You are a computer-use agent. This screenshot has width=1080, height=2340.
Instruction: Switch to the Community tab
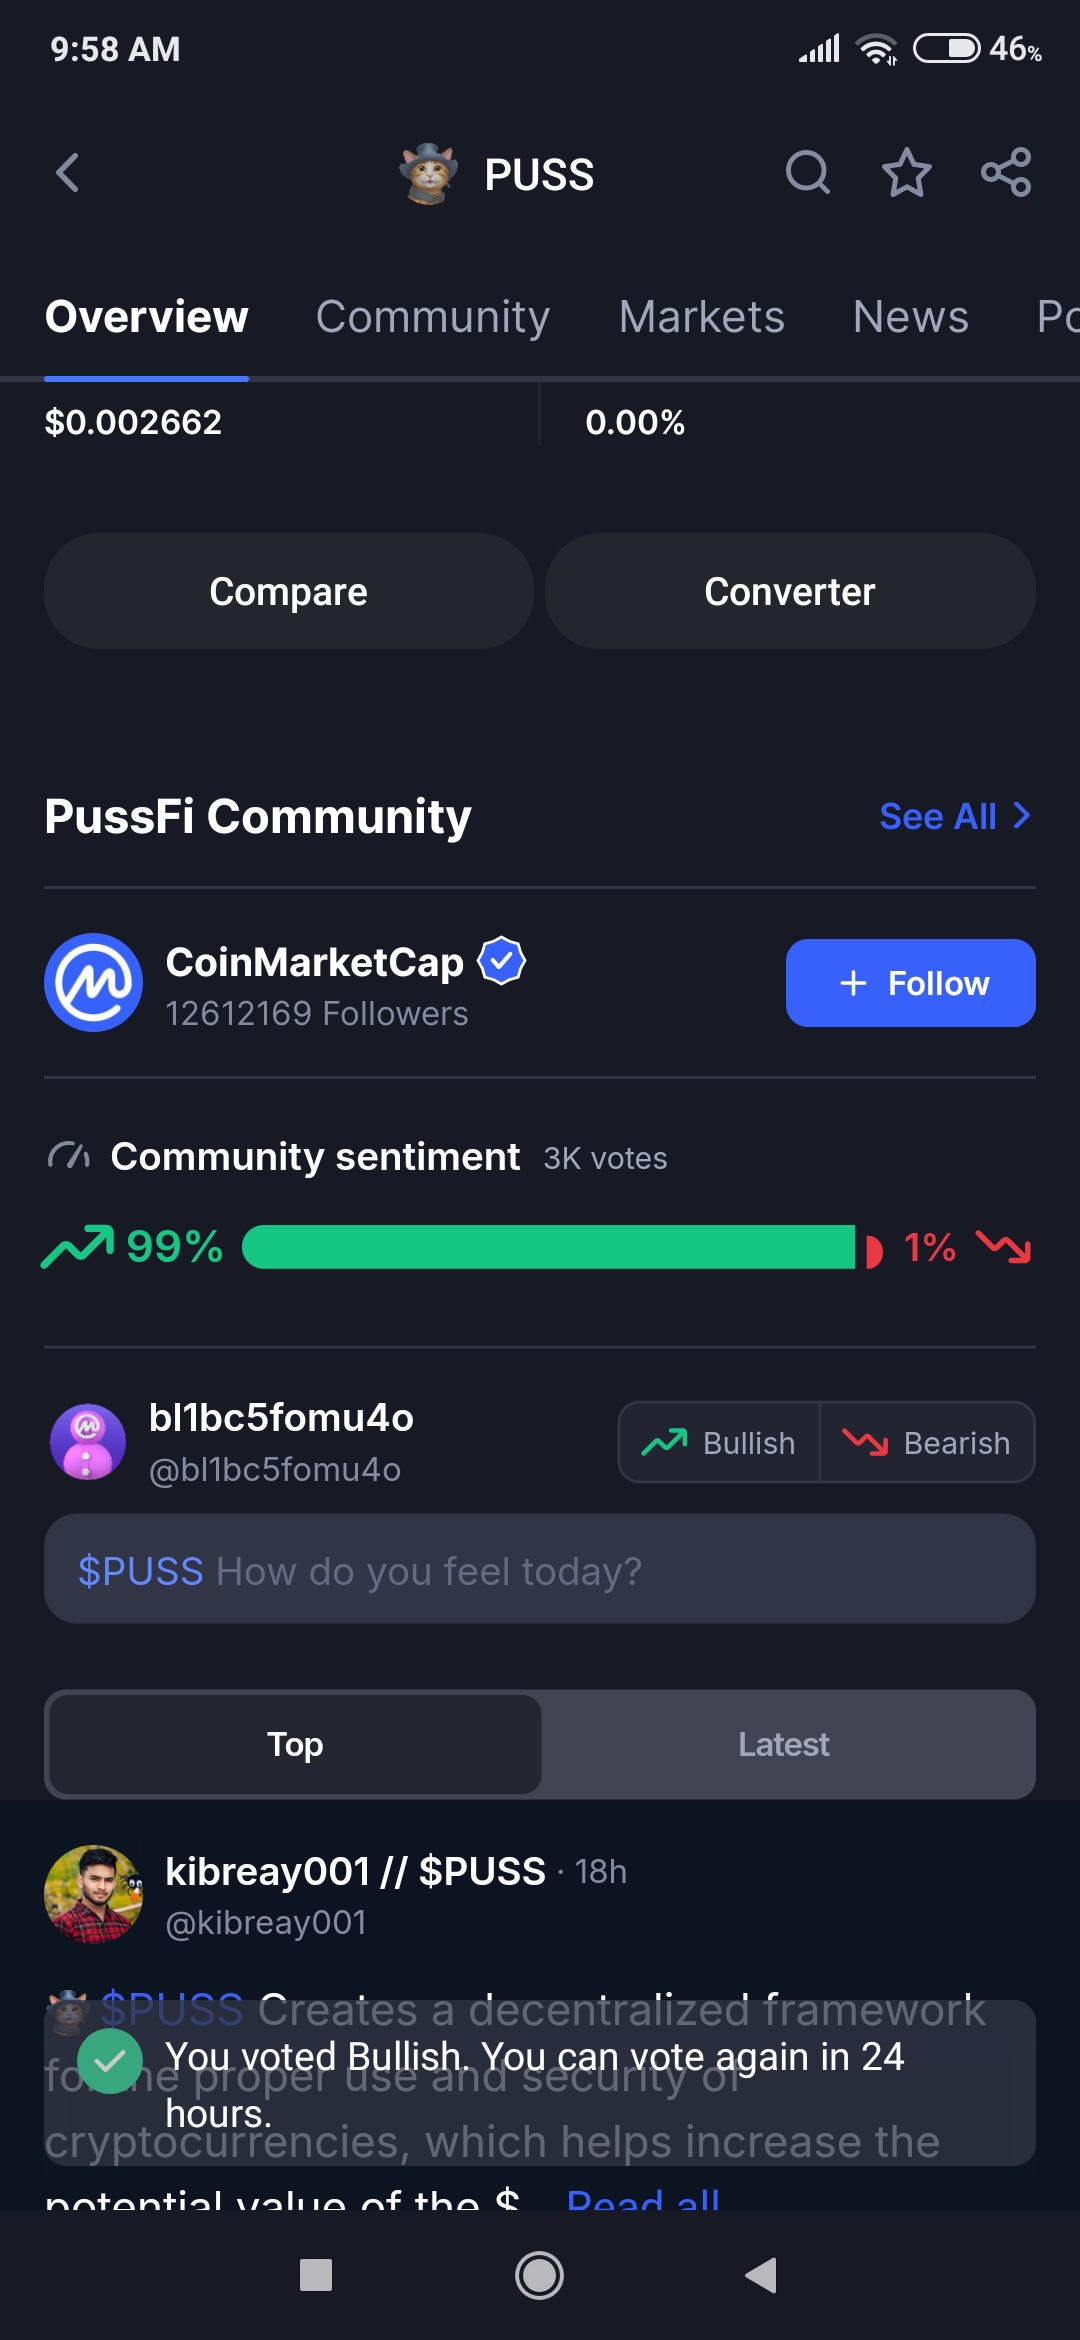pyautogui.click(x=433, y=317)
